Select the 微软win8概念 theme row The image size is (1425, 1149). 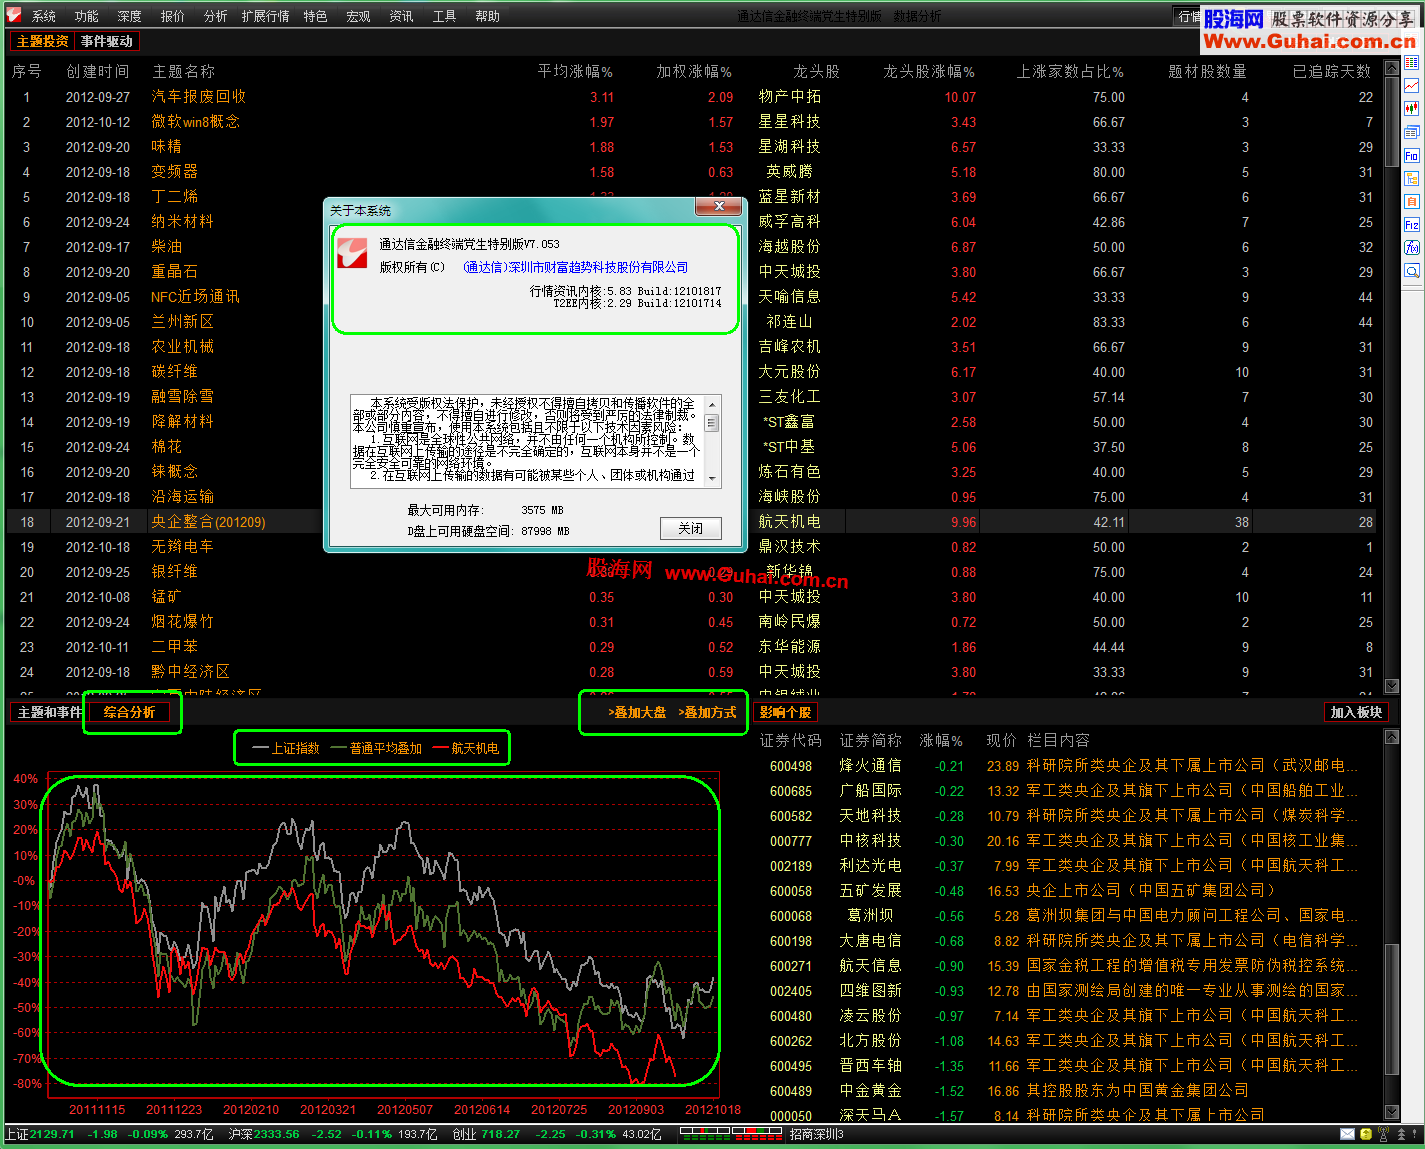pyautogui.click(x=690, y=122)
